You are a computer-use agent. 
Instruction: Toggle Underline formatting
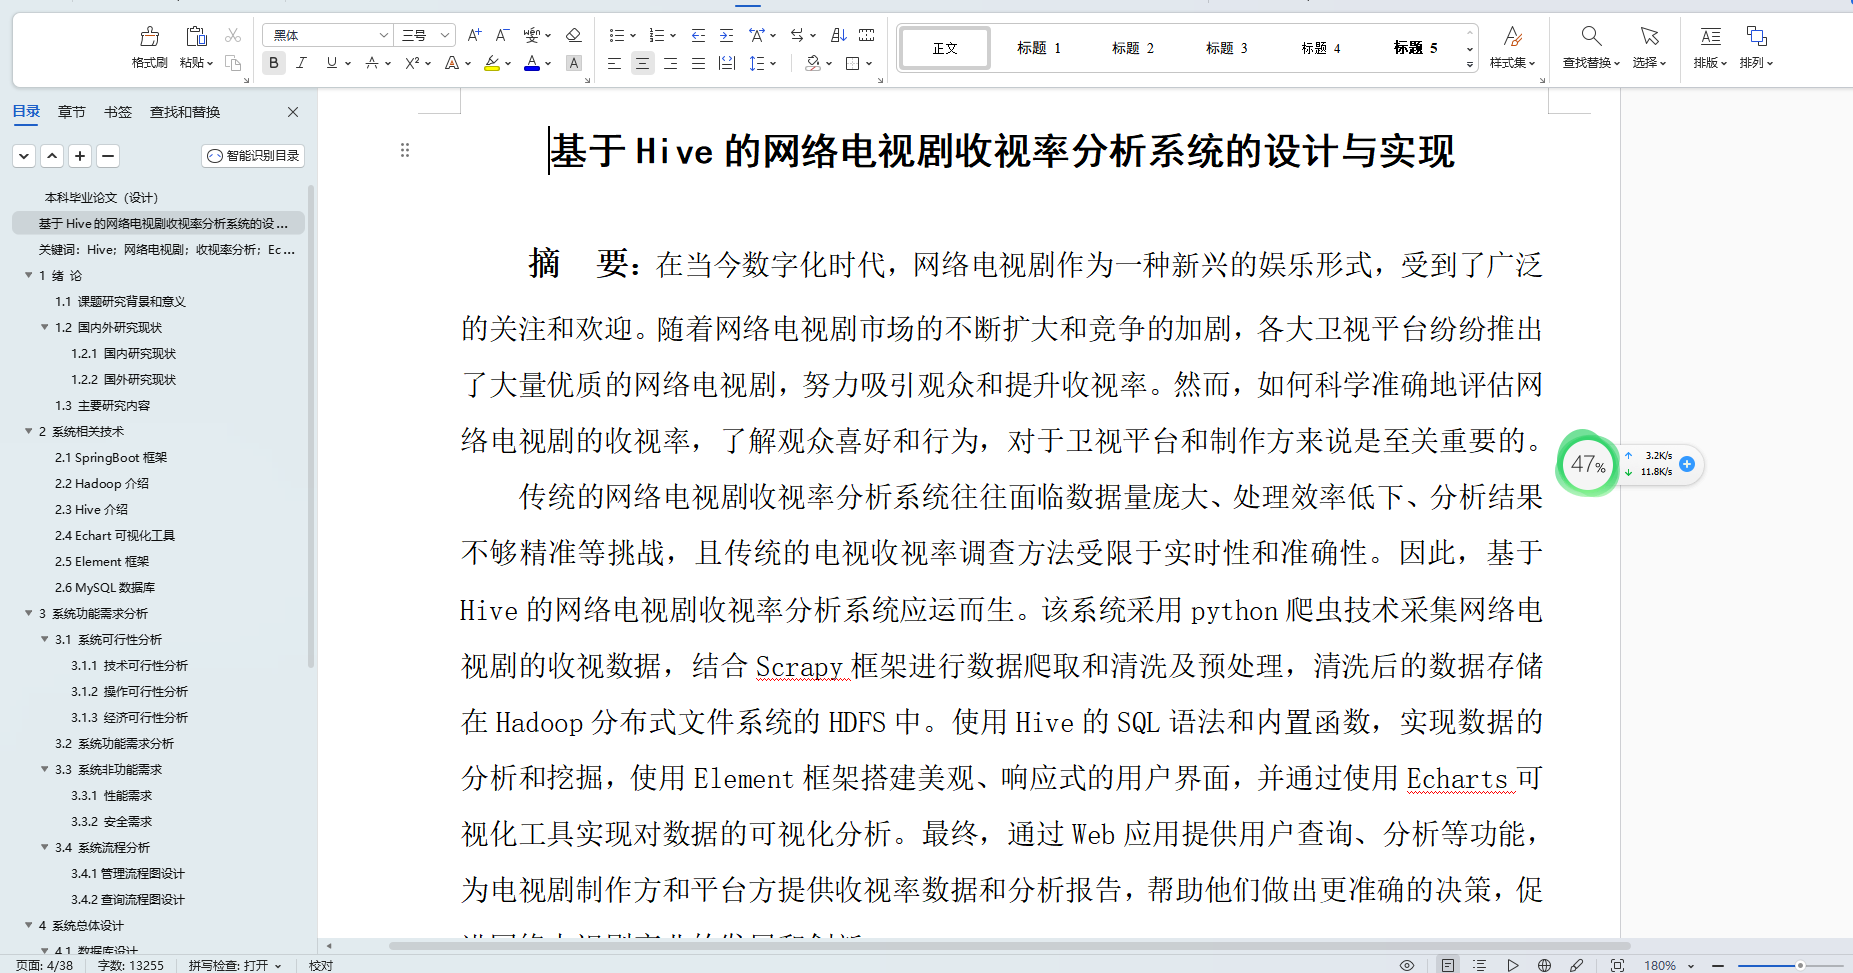pyautogui.click(x=331, y=63)
